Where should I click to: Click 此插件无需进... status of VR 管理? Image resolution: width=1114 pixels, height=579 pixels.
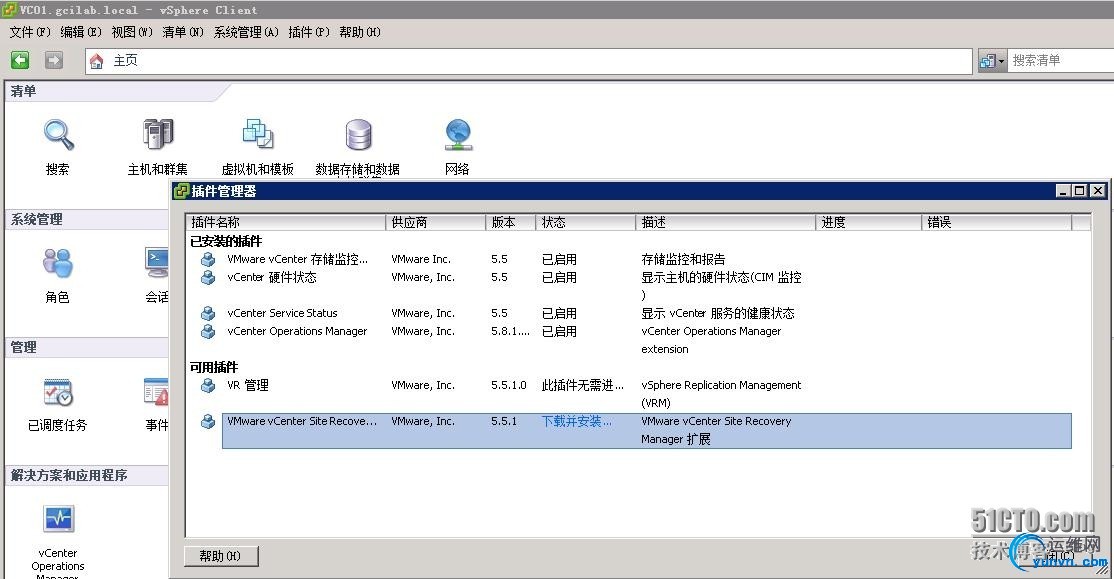(x=583, y=385)
